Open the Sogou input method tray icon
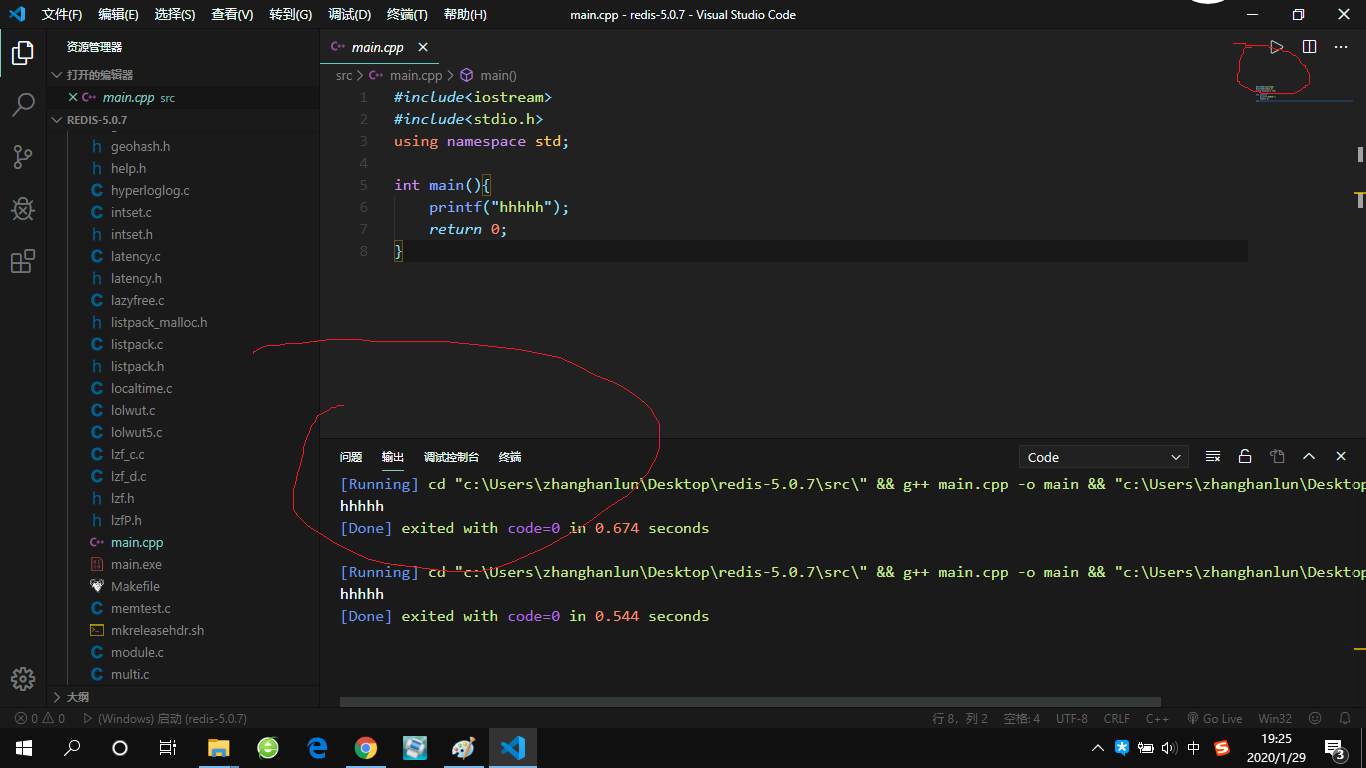 coord(1221,748)
